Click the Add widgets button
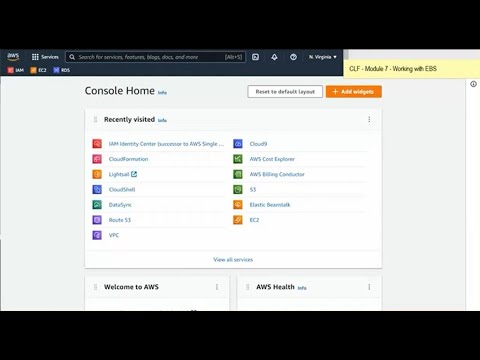 pos(354,92)
